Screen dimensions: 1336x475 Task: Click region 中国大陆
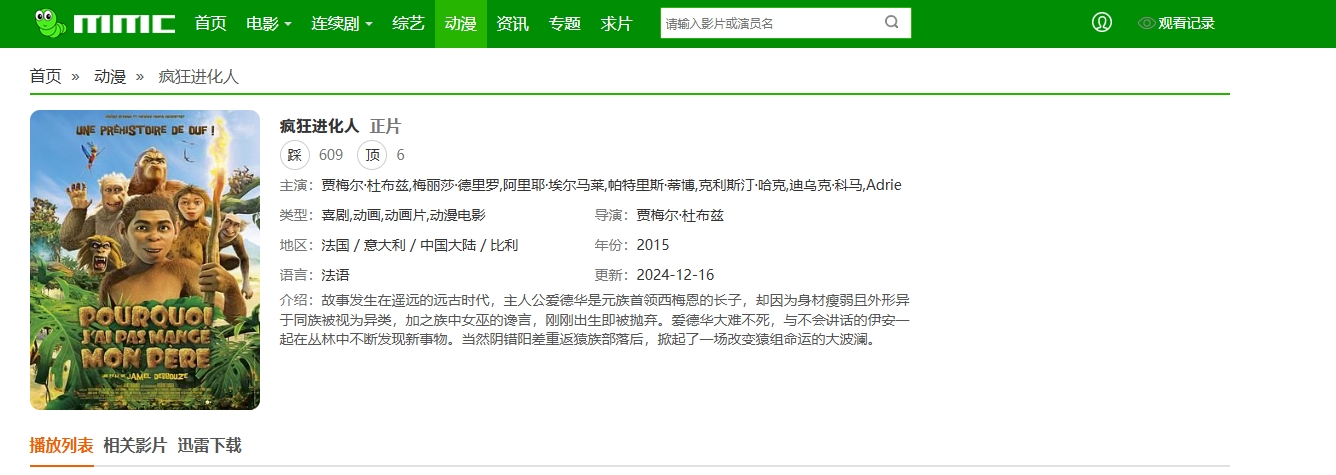point(448,245)
